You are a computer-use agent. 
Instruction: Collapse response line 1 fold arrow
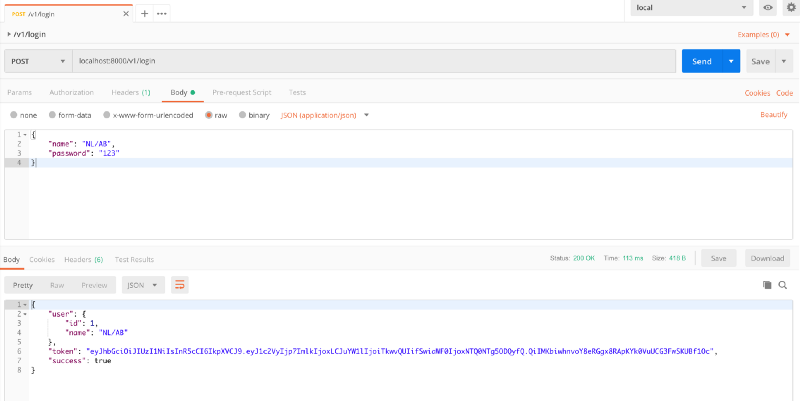coord(25,305)
